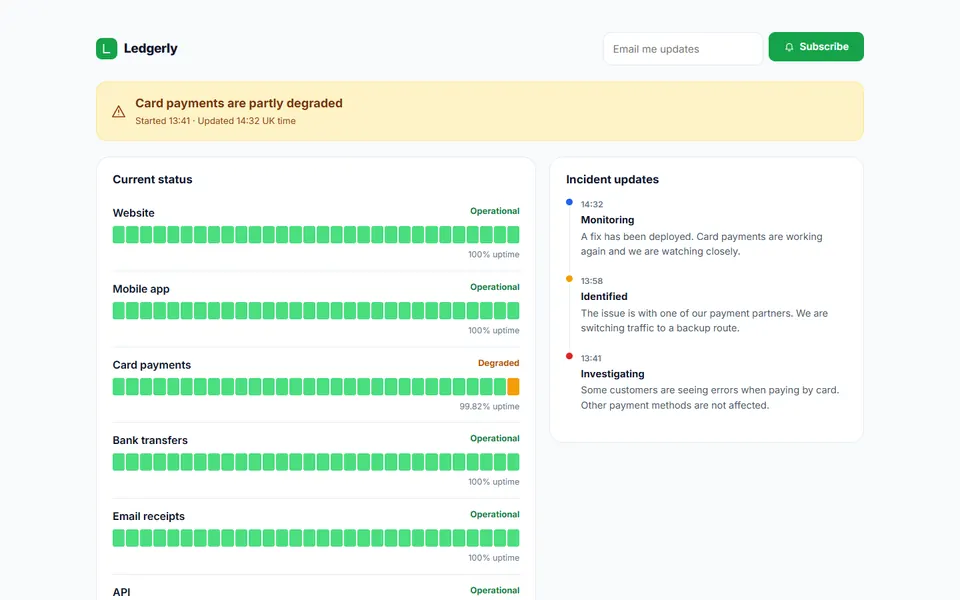Click the Card payments service name
The width and height of the screenshot is (960, 600).
pos(152,365)
